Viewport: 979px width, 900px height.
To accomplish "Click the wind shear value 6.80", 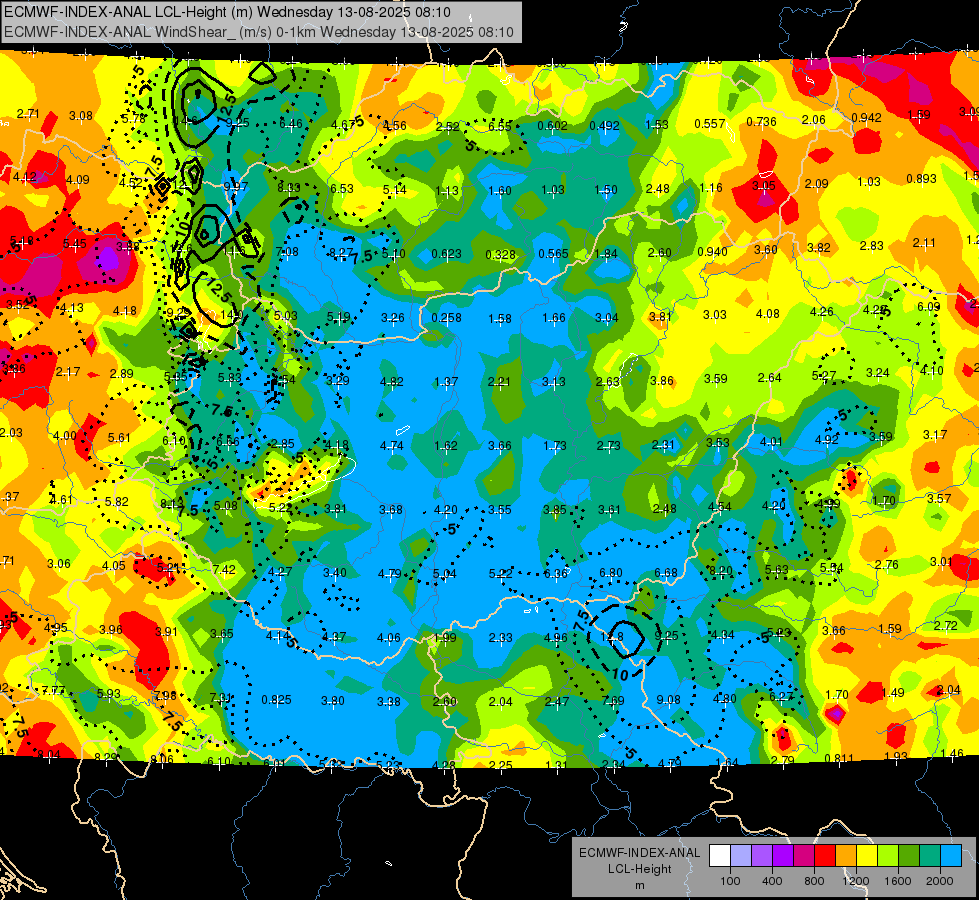I will 611,572.
